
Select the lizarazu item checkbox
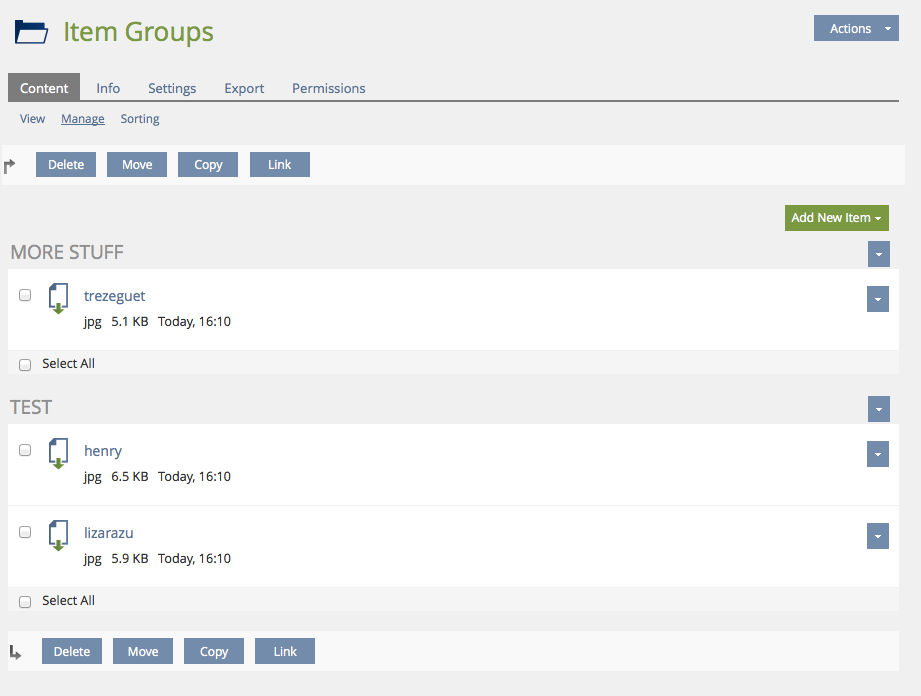click(x=25, y=532)
